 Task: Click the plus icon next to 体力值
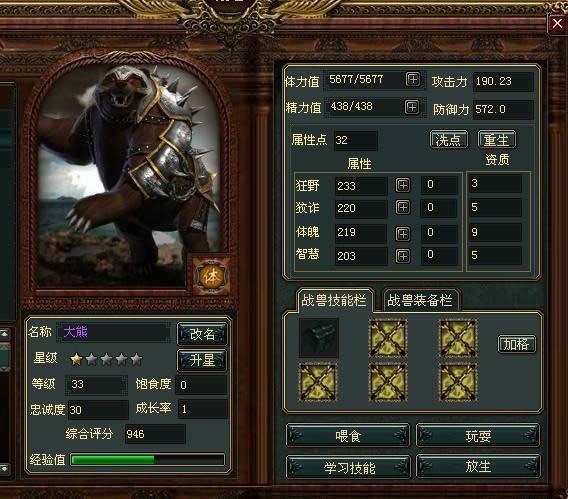[413, 79]
